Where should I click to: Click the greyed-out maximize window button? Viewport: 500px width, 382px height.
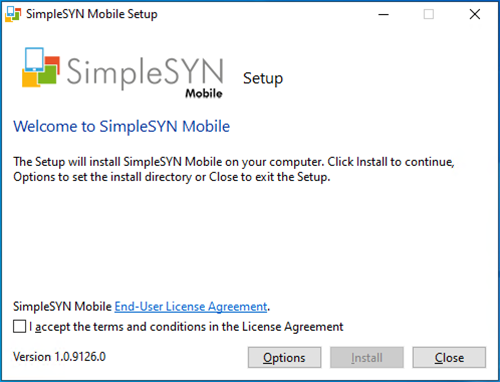429,14
